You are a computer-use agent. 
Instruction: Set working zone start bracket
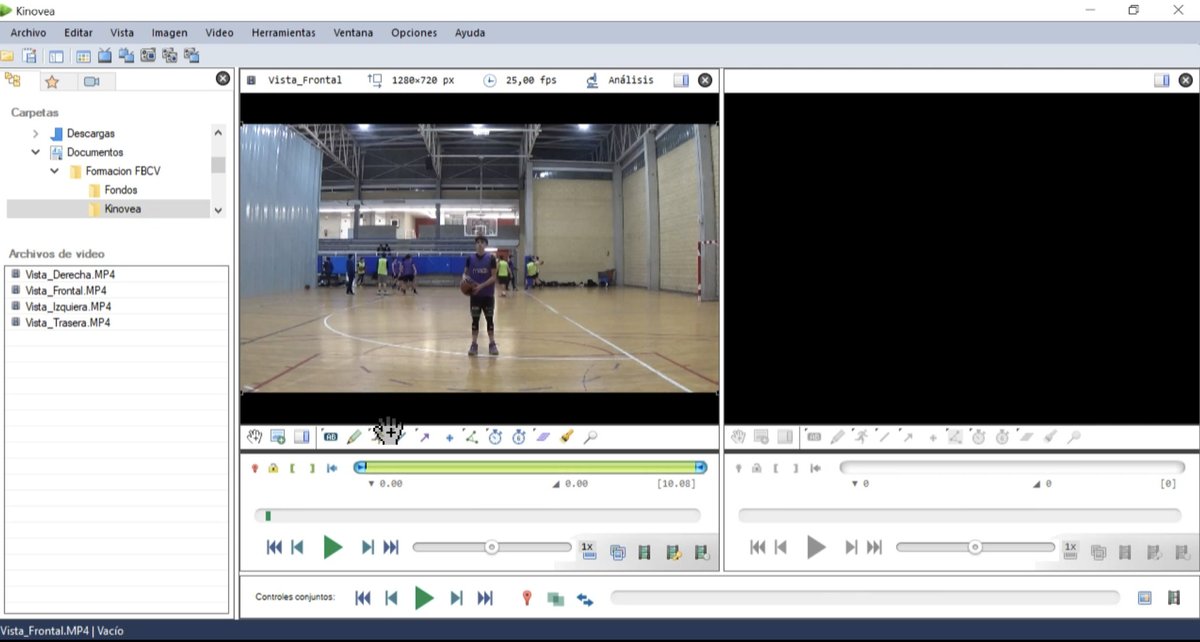click(293, 468)
